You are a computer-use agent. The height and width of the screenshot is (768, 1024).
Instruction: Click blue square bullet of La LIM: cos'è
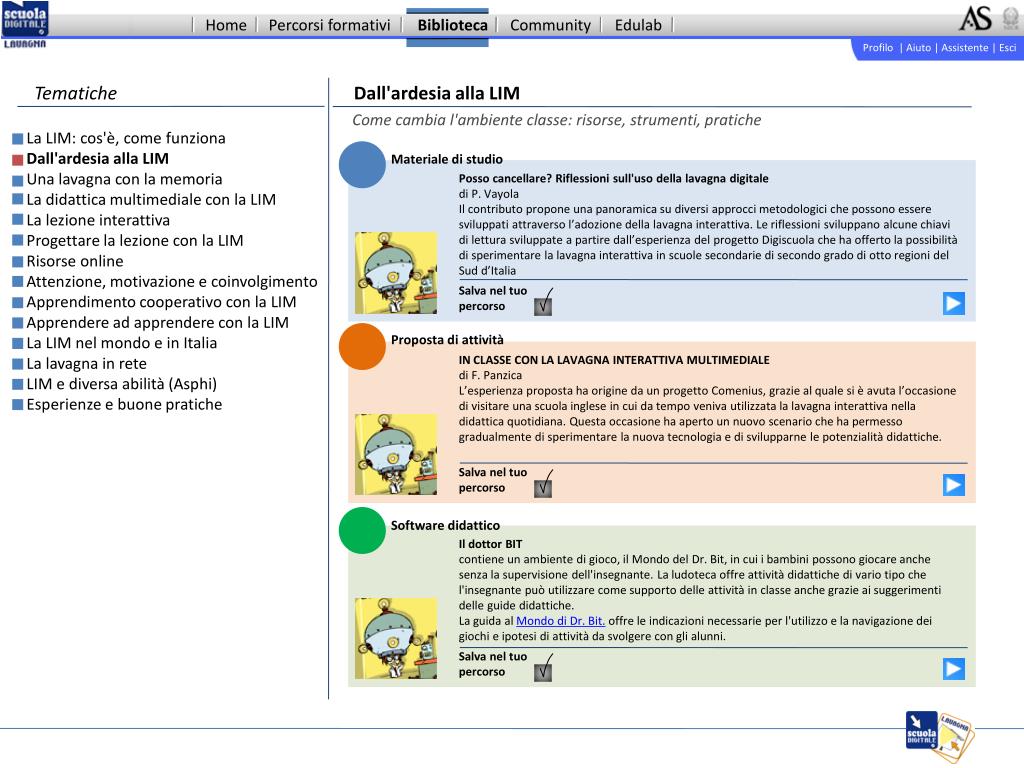[18, 139]
